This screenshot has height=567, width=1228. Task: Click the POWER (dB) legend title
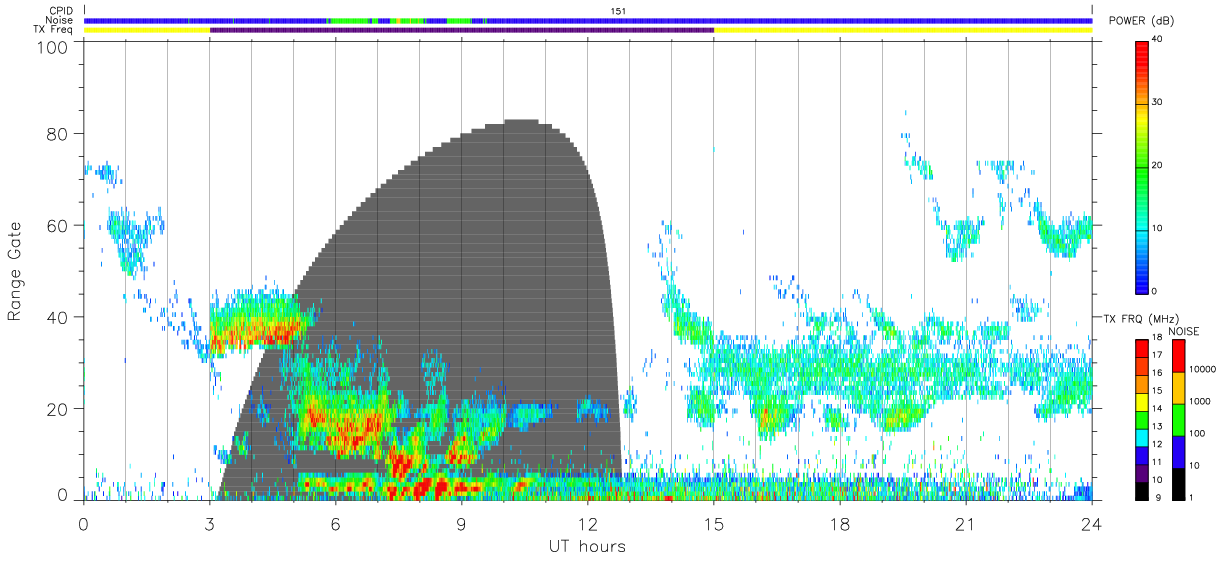1142,21
